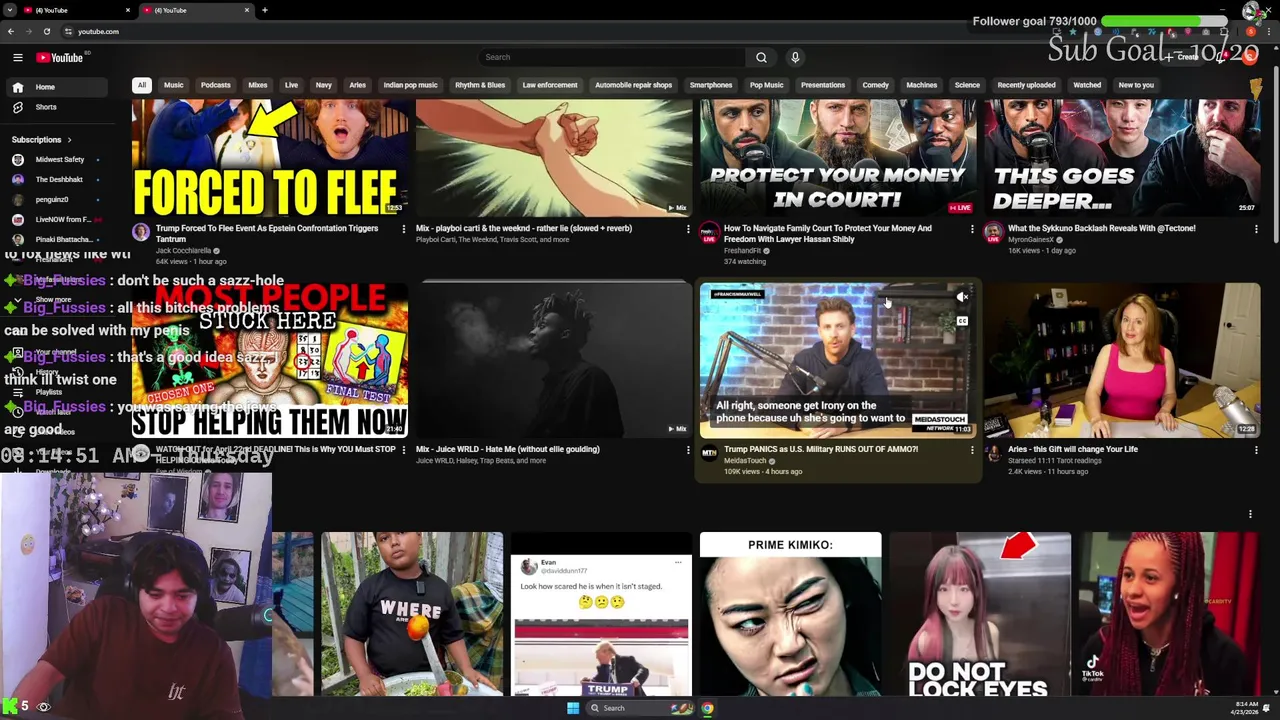The height and width of the screenshot is (720, 1280).
Task: Close the first YouTube browser tab
Action: coord(128,10)
